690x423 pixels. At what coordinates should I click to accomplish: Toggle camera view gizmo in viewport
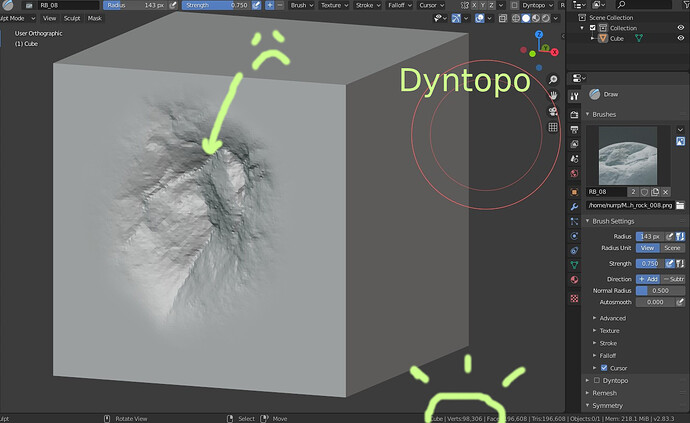[x=553, y=111]
